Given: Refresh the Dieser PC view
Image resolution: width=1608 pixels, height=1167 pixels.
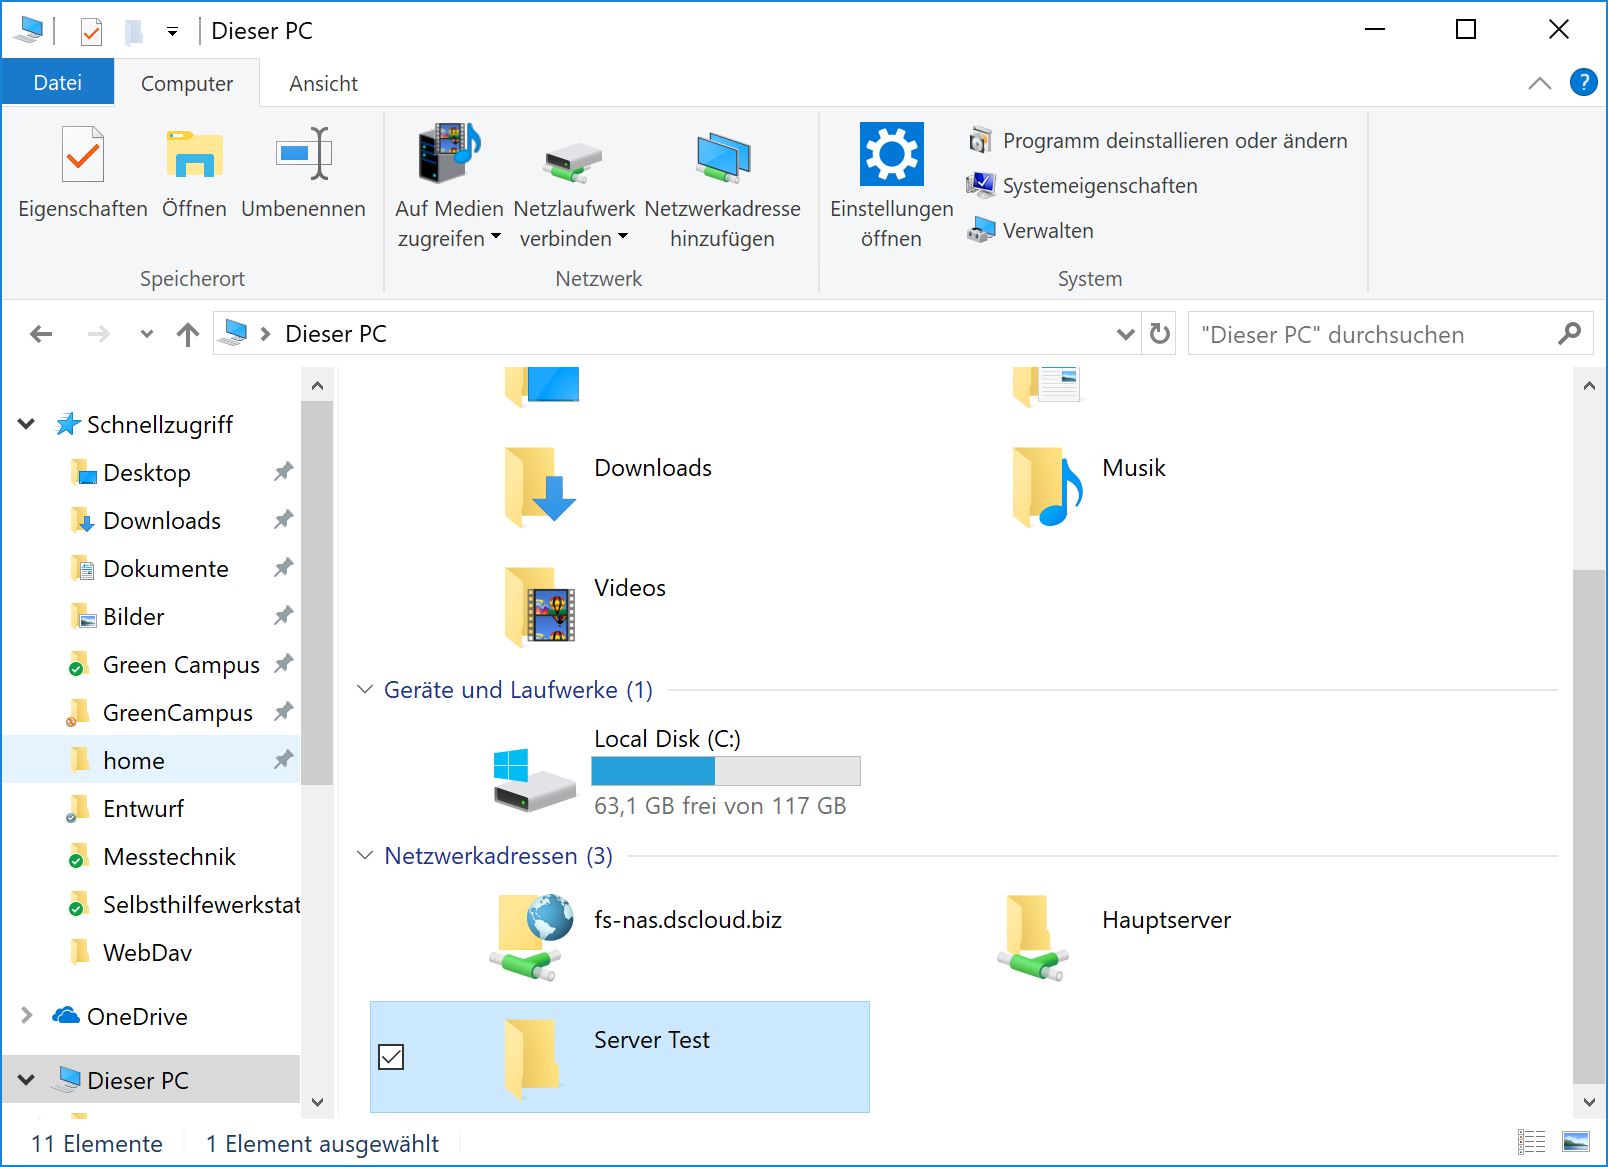Looking at the screenshot, I should 1160,334.
